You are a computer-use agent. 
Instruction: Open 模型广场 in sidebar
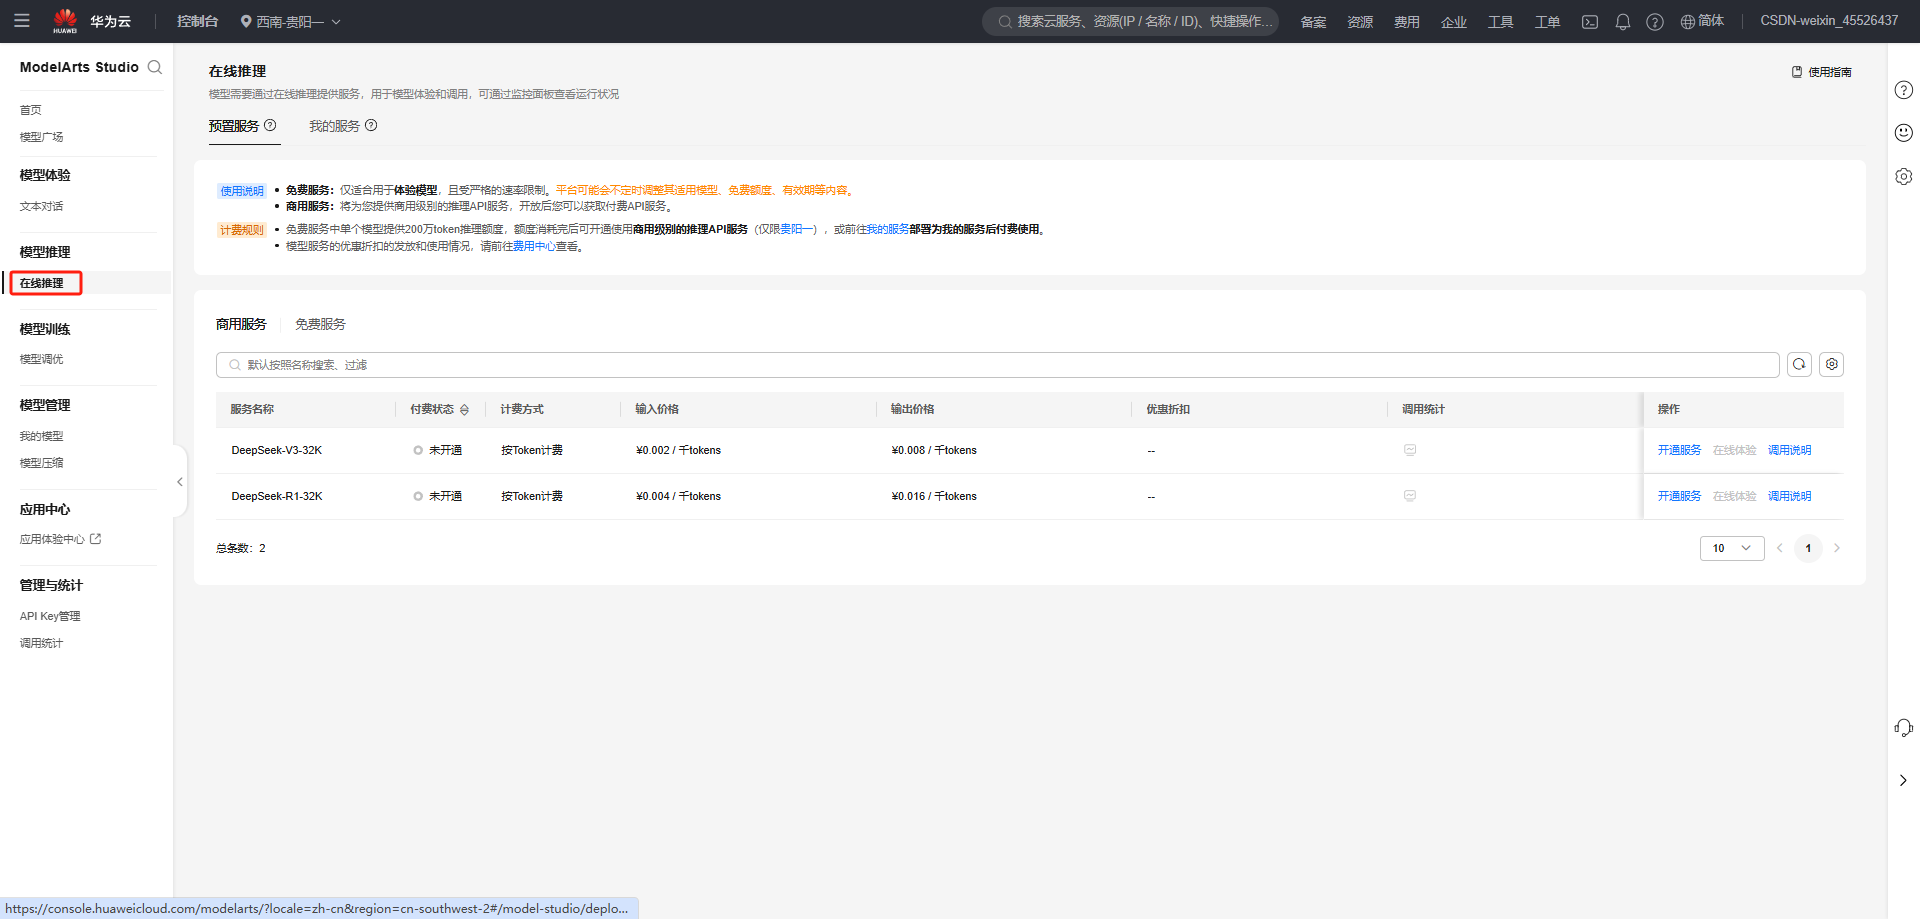click(x=41, y=137)
